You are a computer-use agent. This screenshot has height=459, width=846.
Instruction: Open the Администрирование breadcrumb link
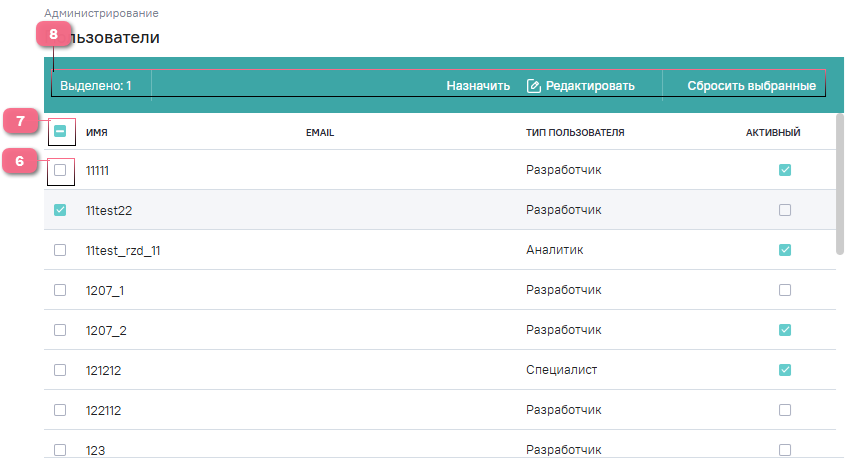(101, 14)
